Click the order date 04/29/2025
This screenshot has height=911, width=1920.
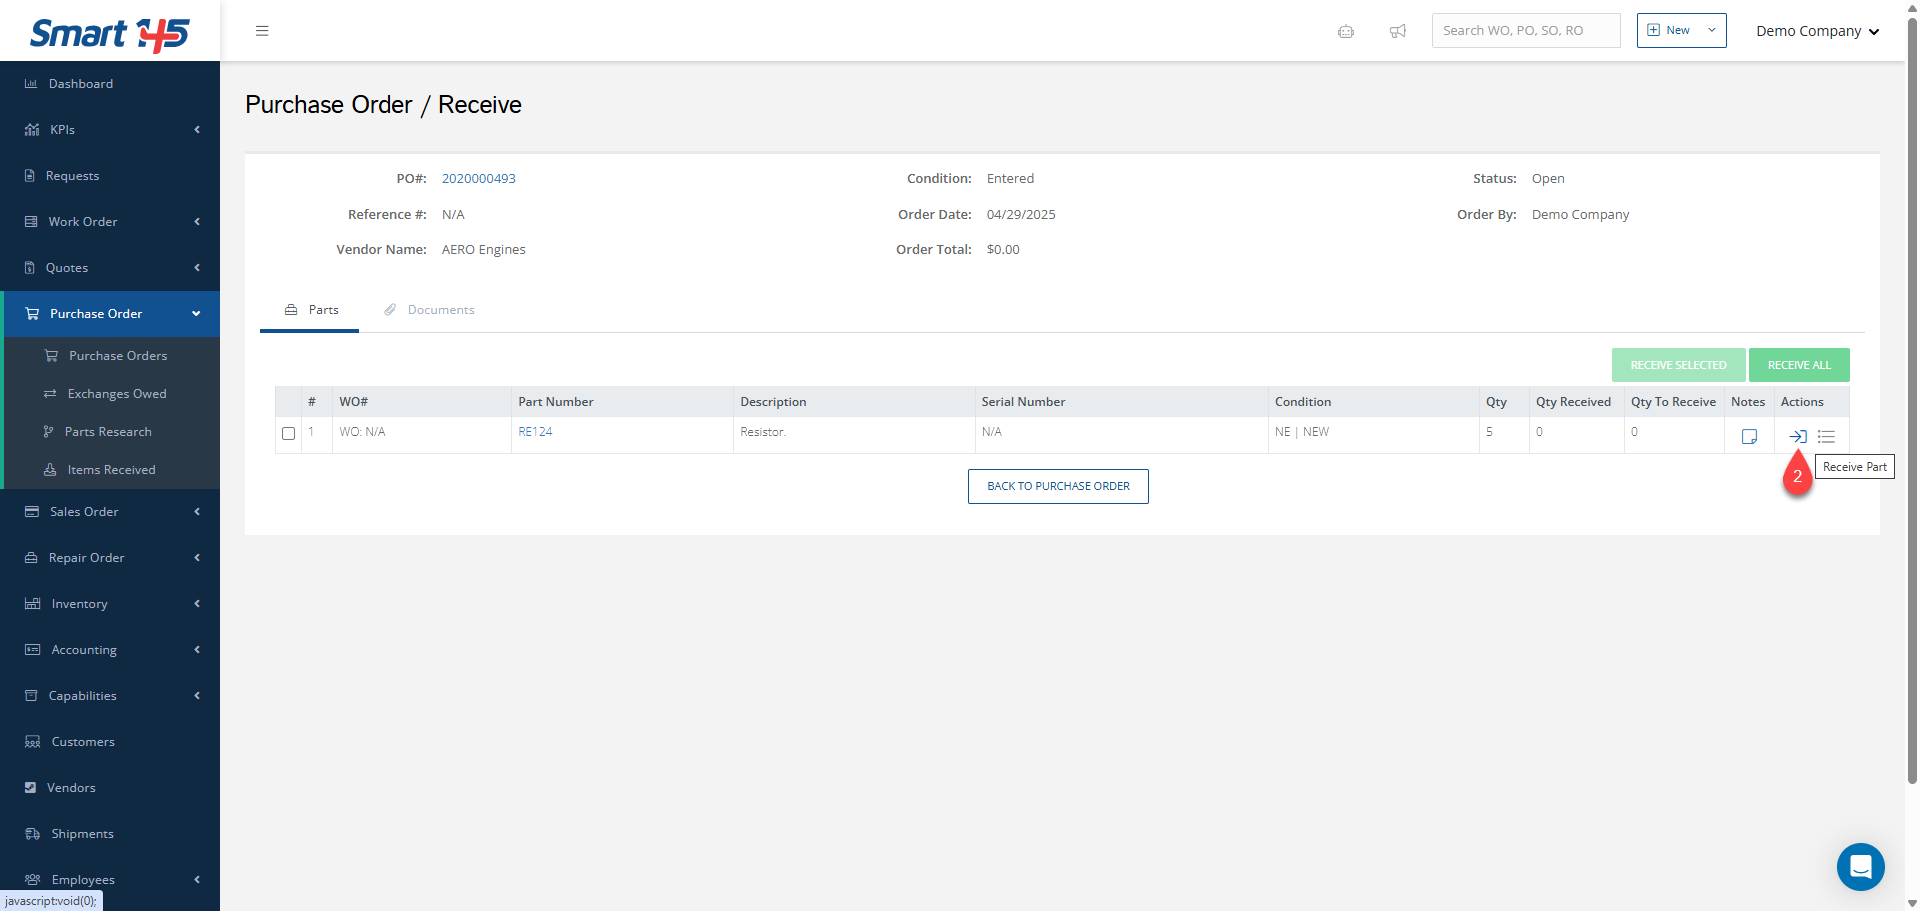click(1021, 215)
